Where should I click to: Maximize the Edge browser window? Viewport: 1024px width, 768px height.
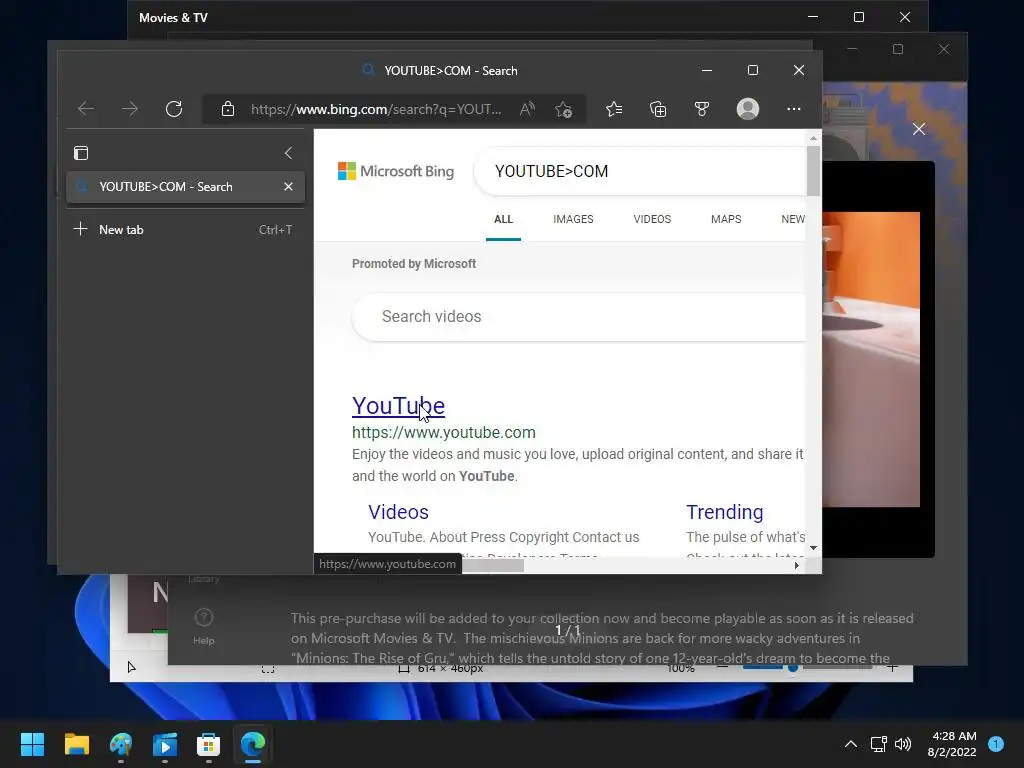[x=753, y=70]
